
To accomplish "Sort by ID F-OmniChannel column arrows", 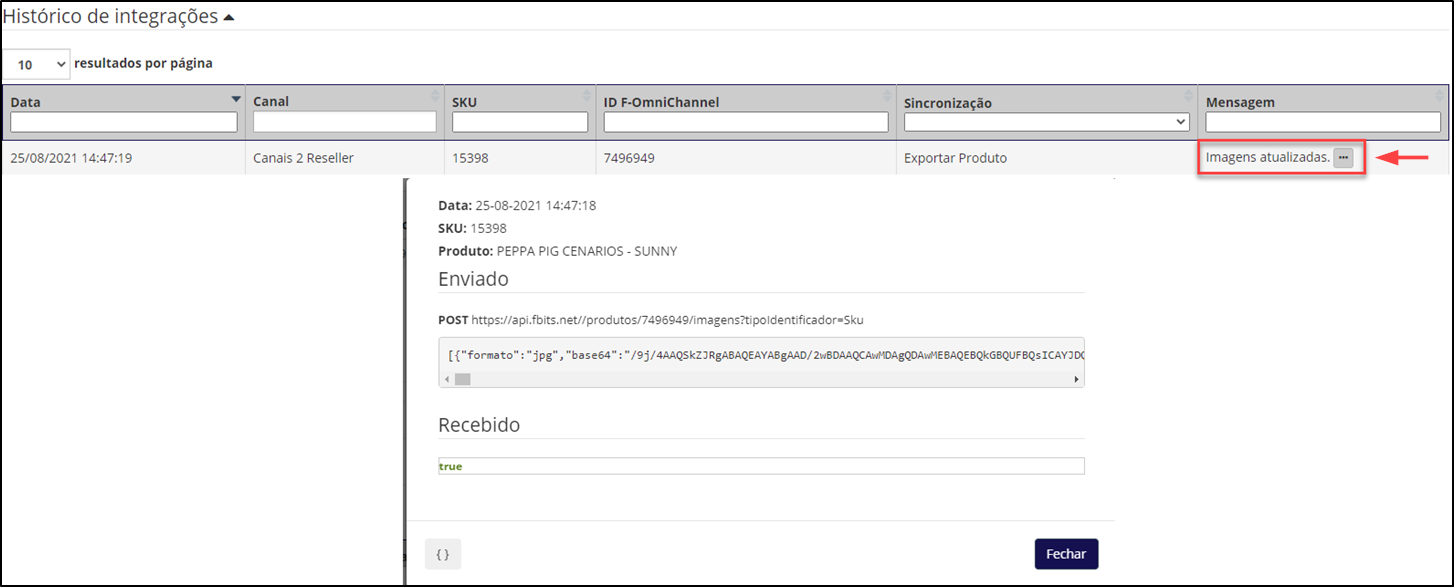I will point(887,96).
